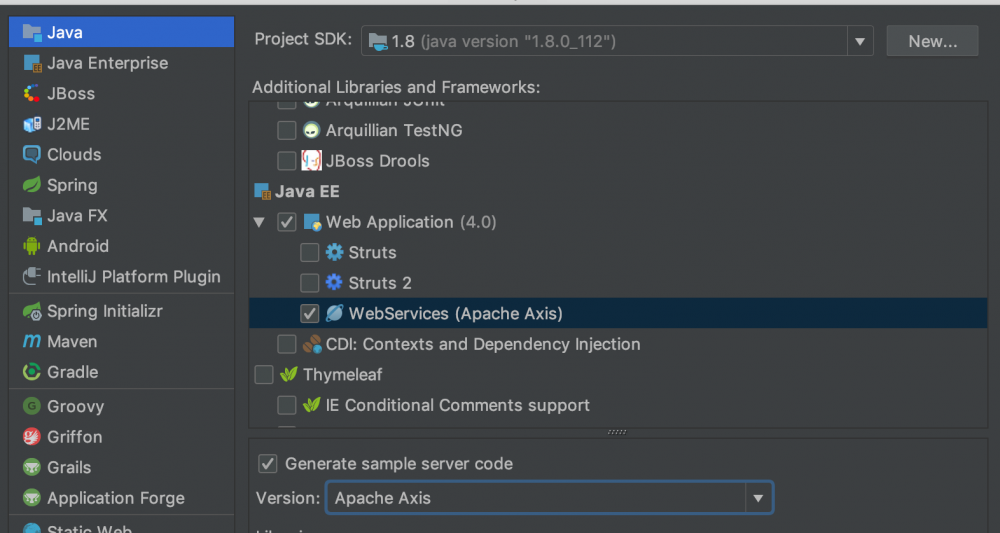1000x533 pixels.
Task: Uncheck the Web Application checkbox
Action: click(x=286, y=222)
